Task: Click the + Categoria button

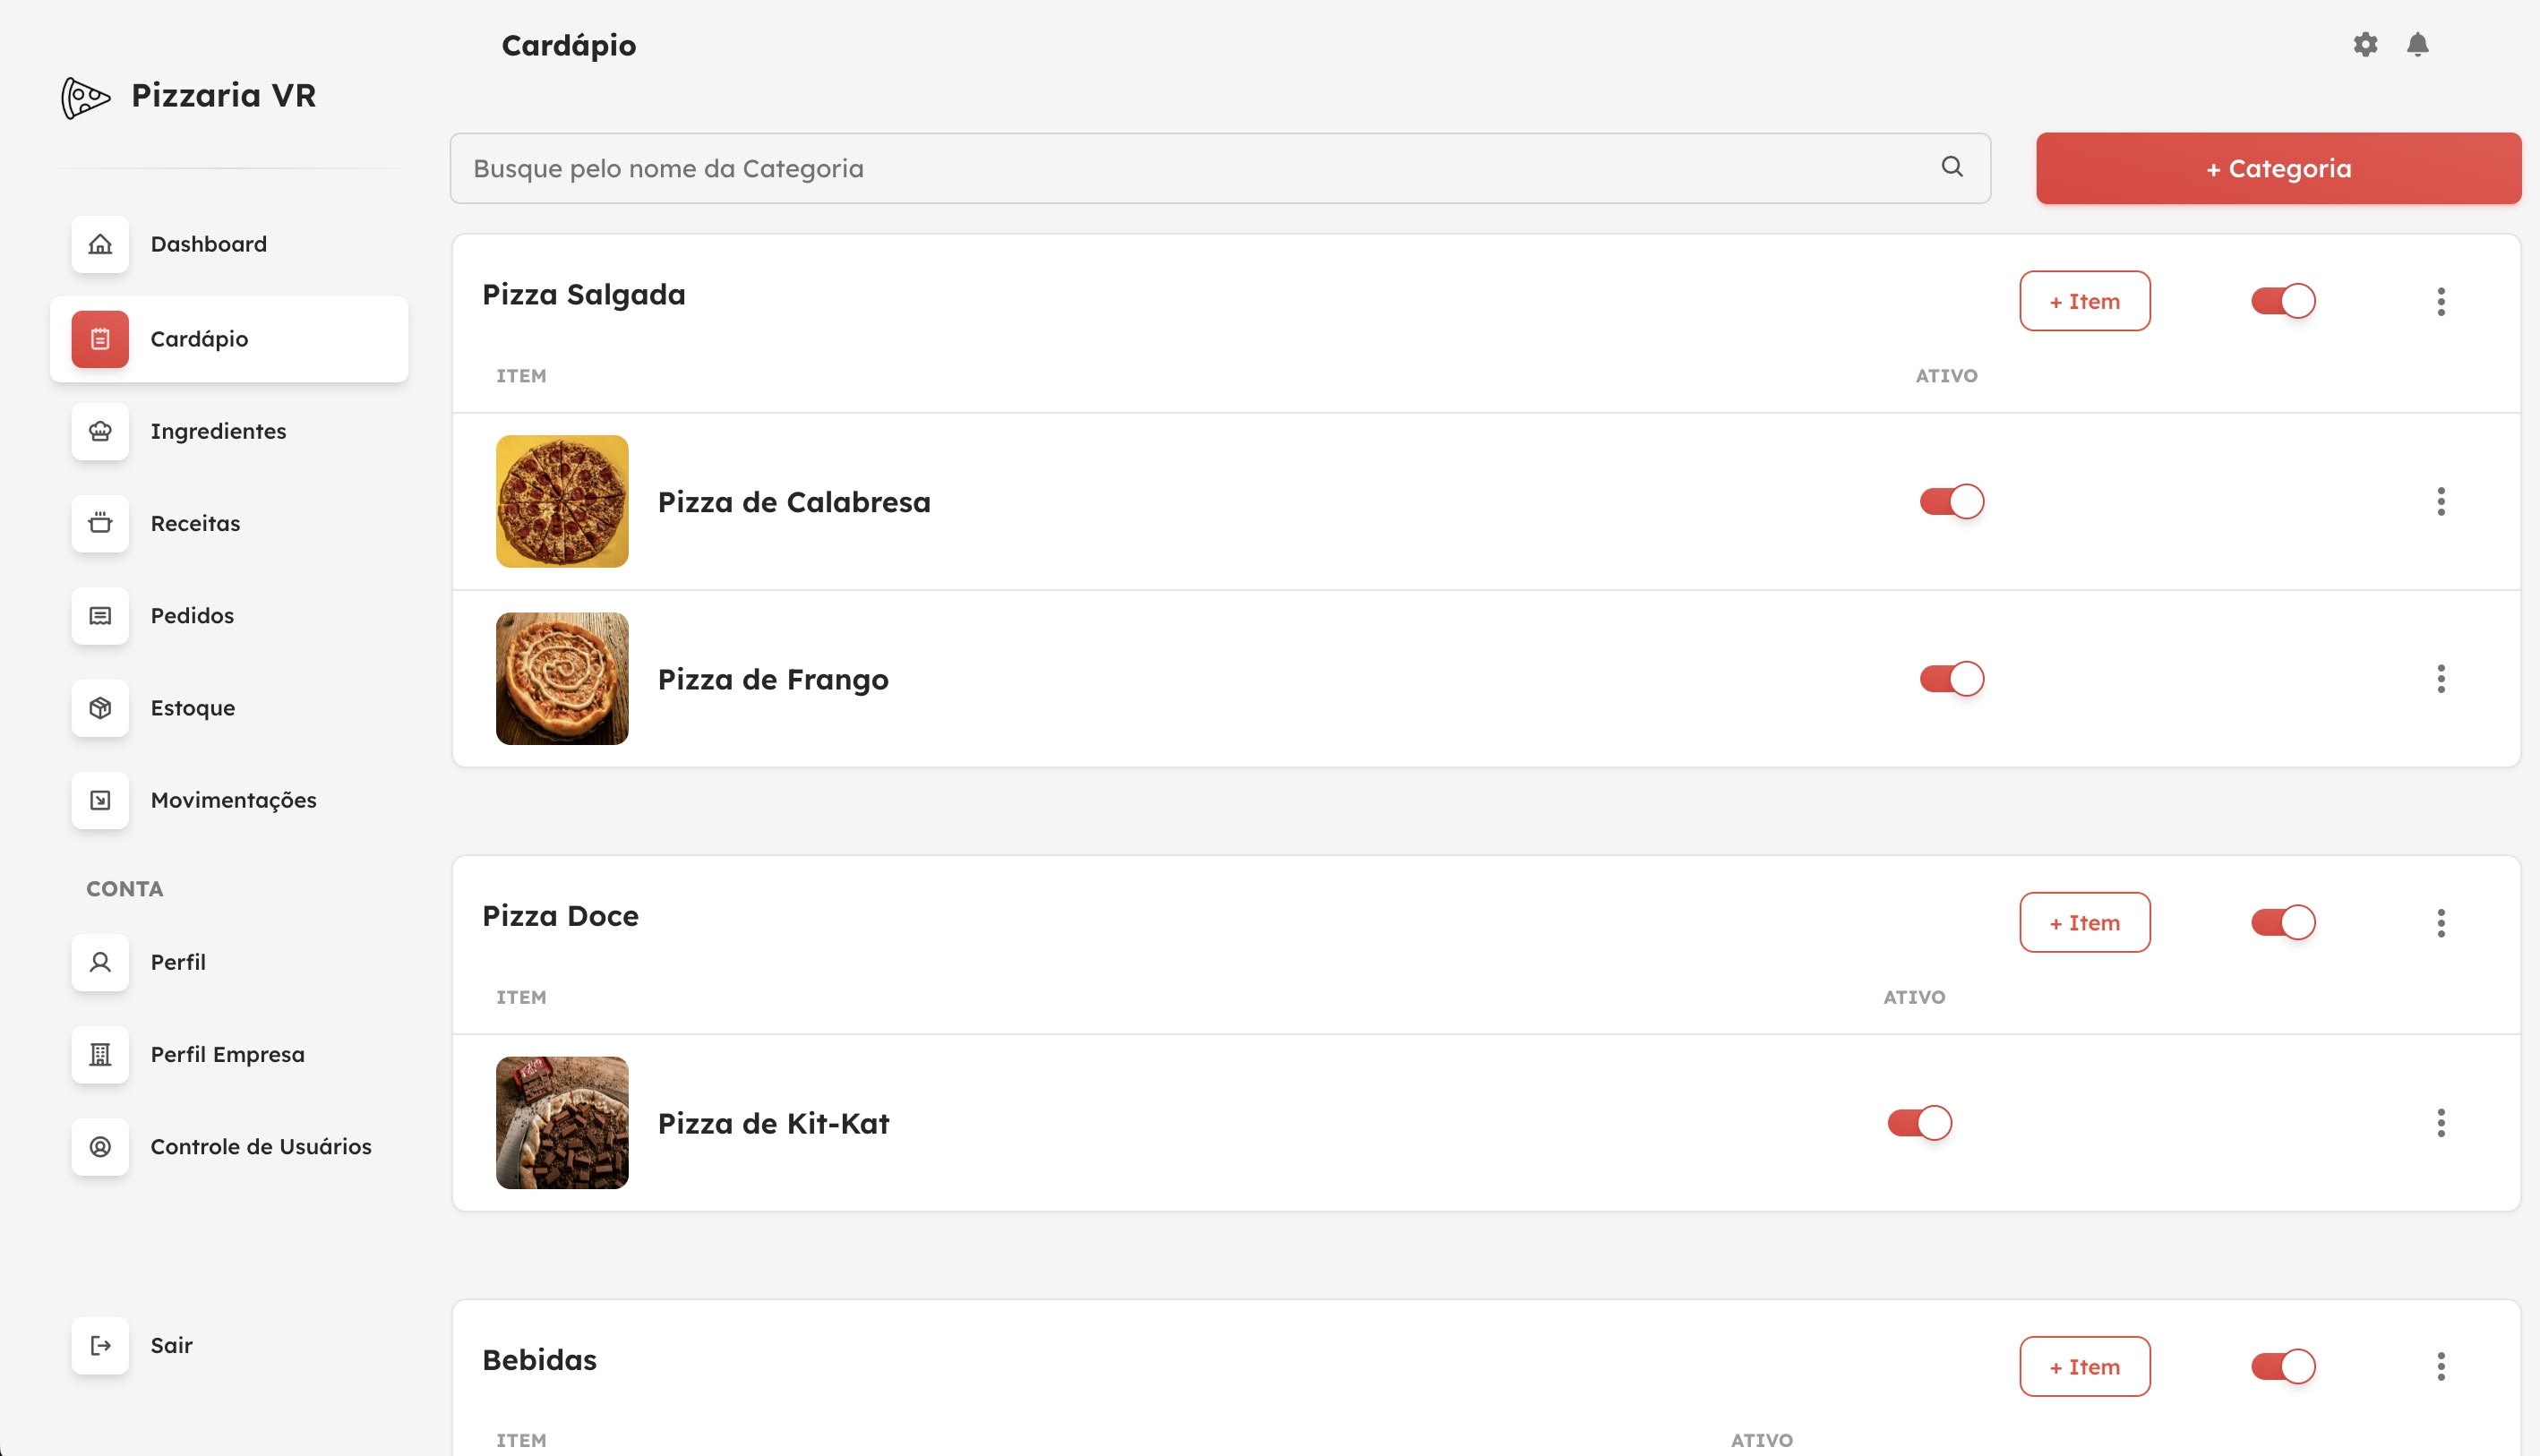Action: click(x=2278, y=168)
